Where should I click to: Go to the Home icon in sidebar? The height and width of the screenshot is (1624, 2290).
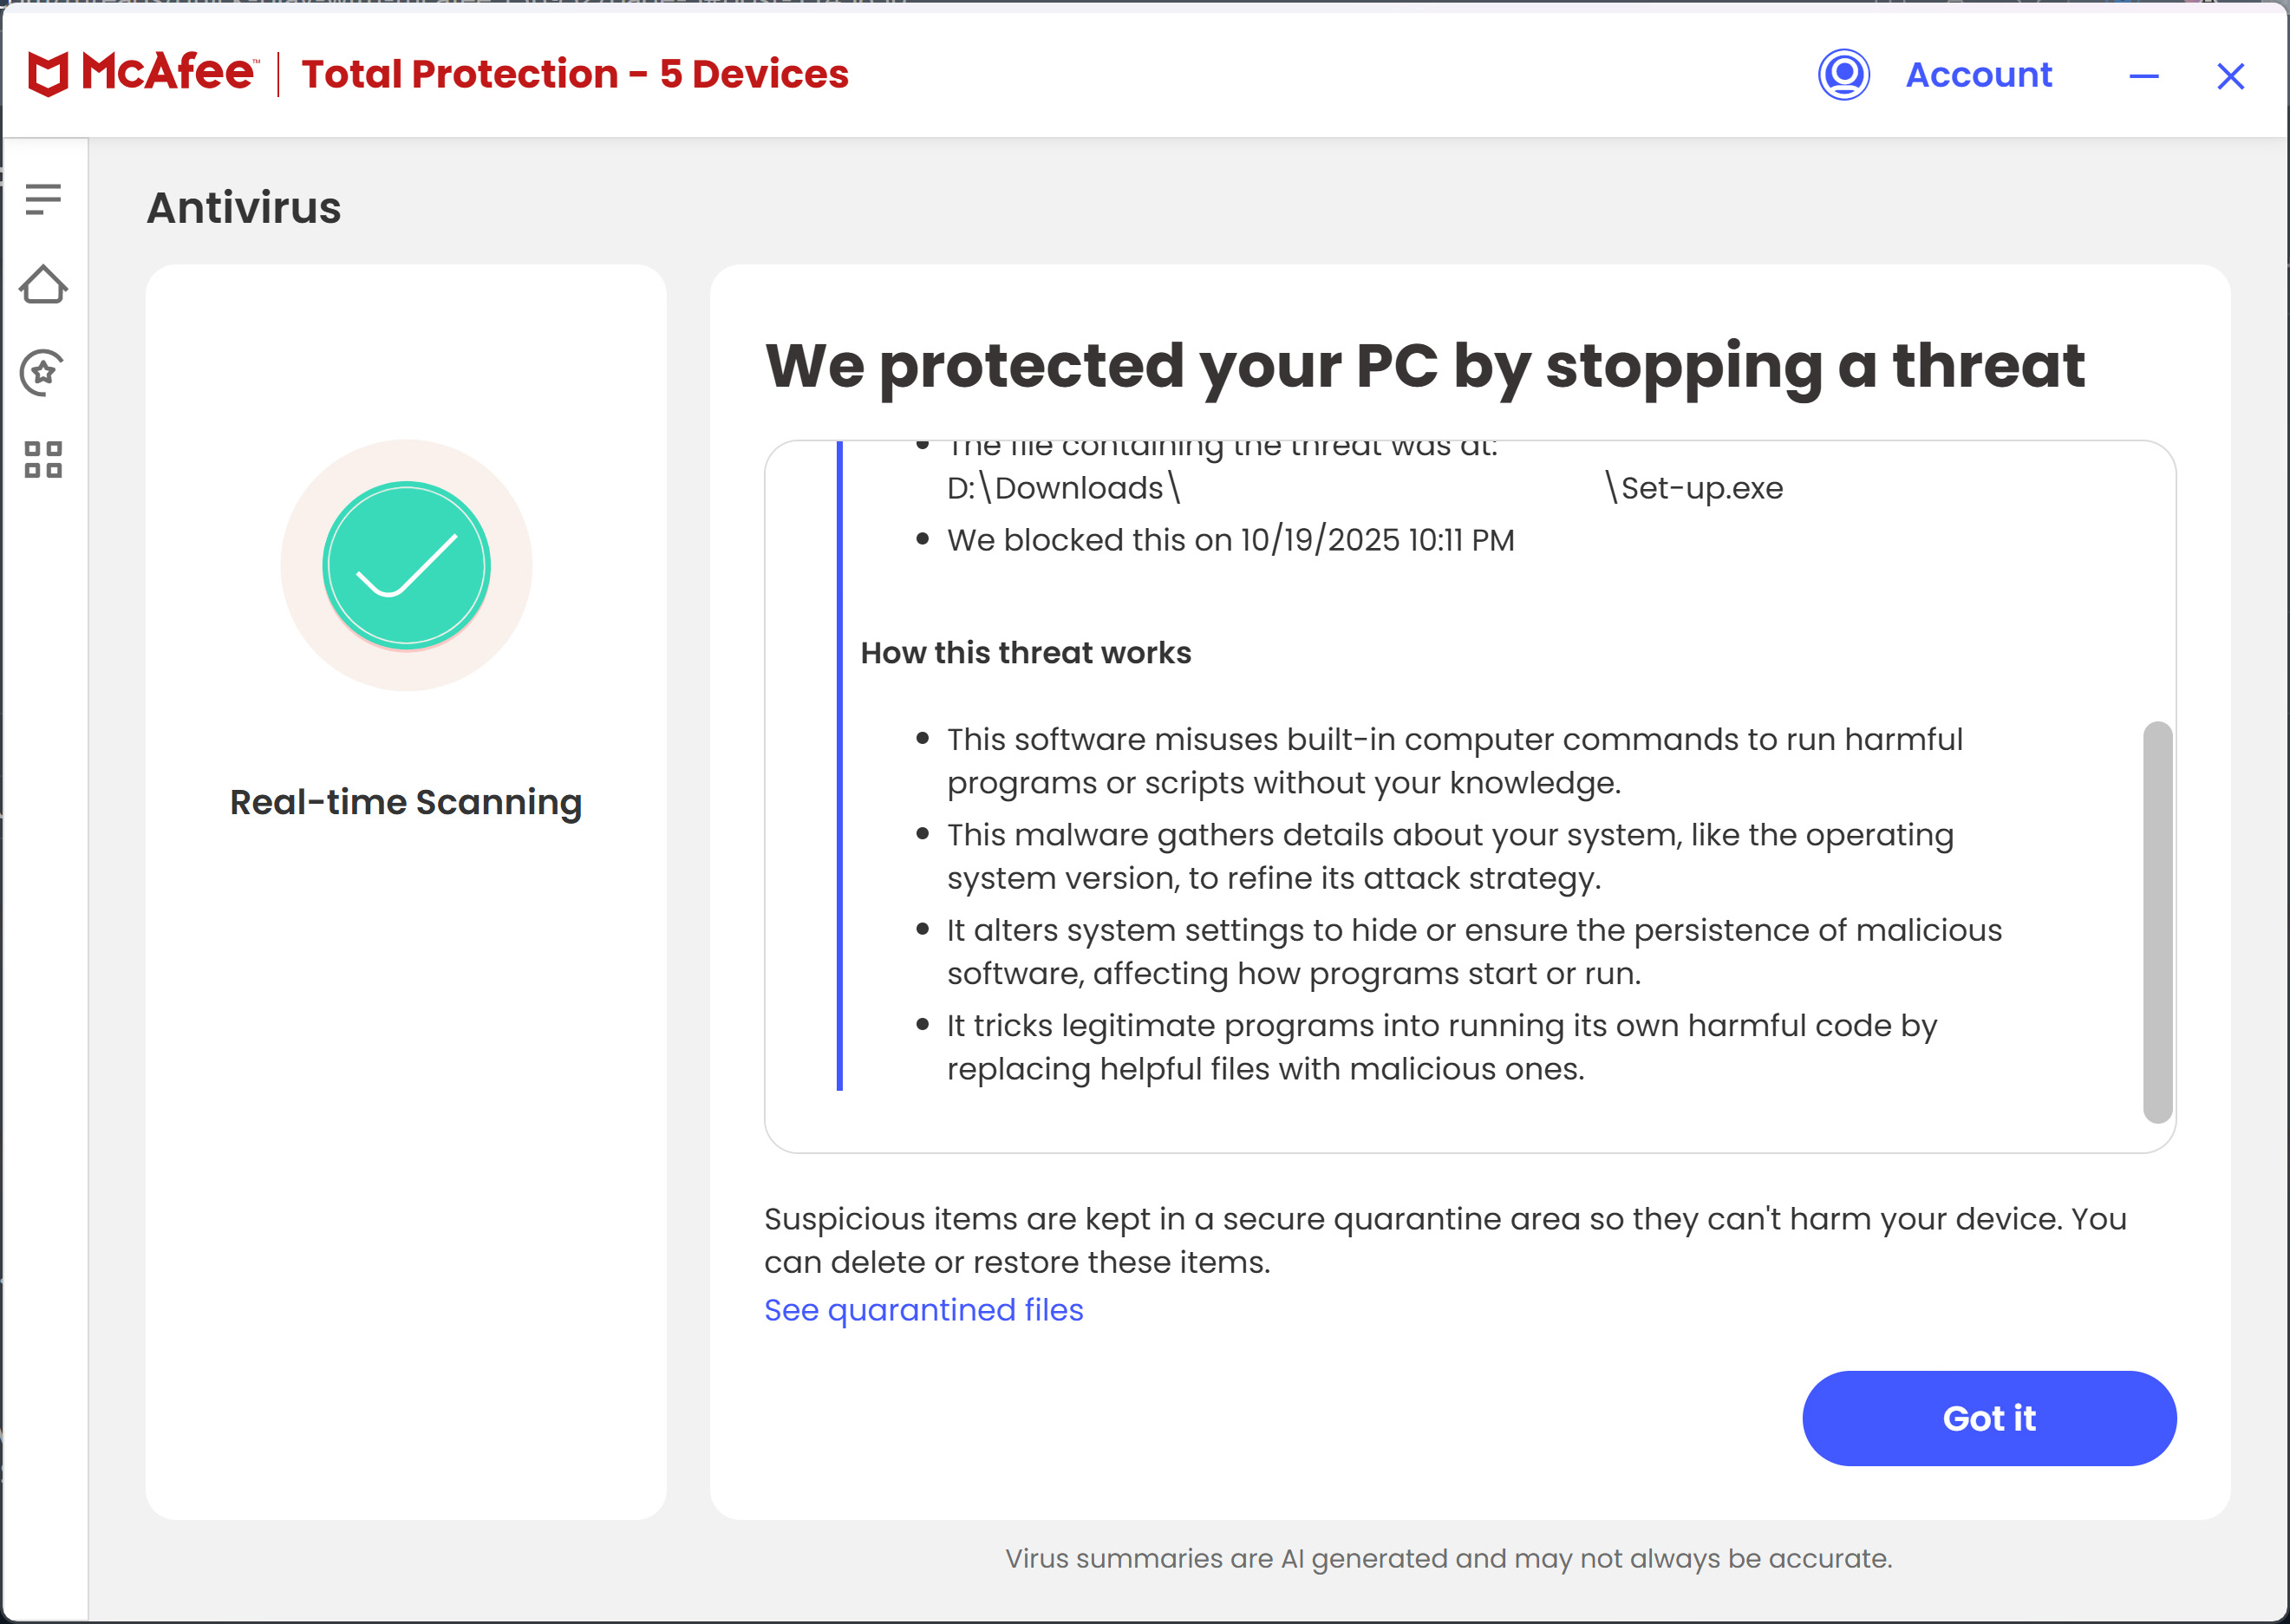tap(43, 285)
